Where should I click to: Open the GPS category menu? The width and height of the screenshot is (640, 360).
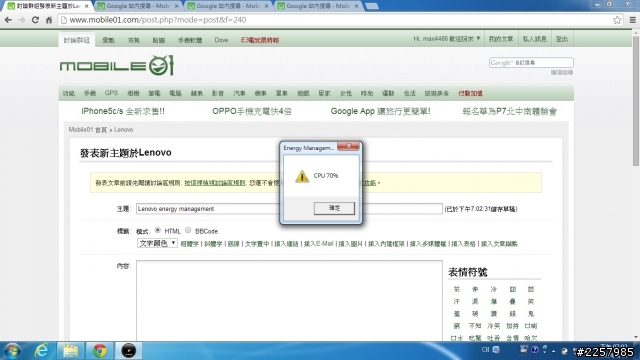tap(111, 93)
